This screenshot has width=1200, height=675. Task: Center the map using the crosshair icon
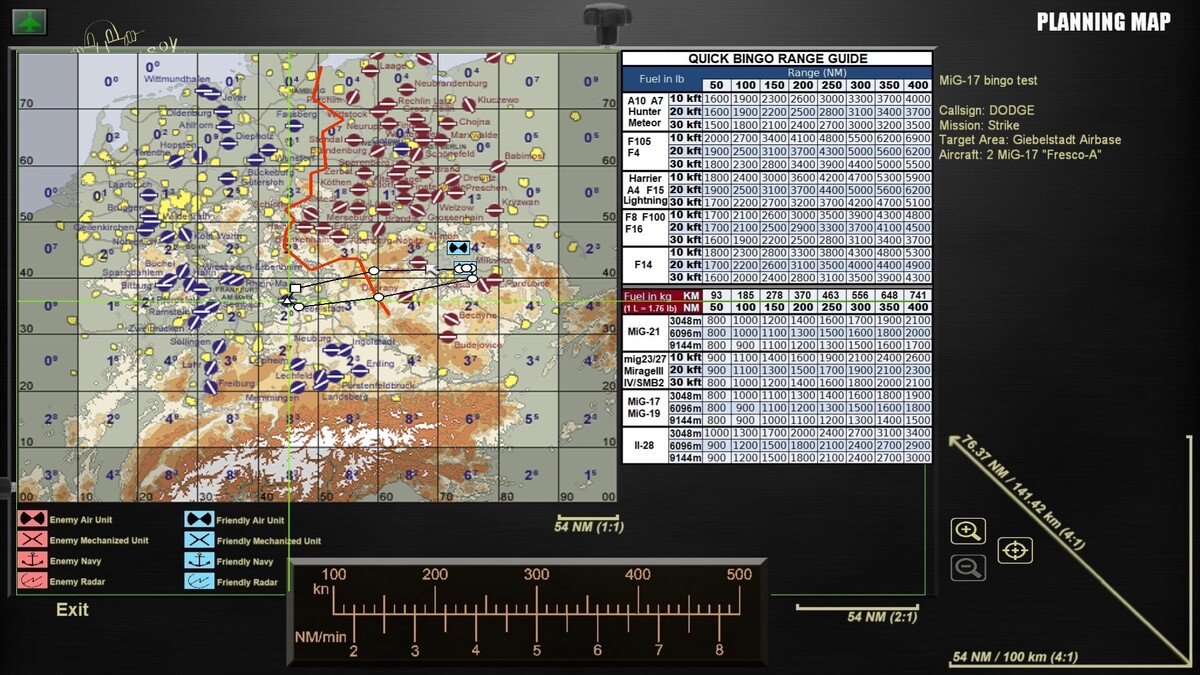(x=1015, y=550)
